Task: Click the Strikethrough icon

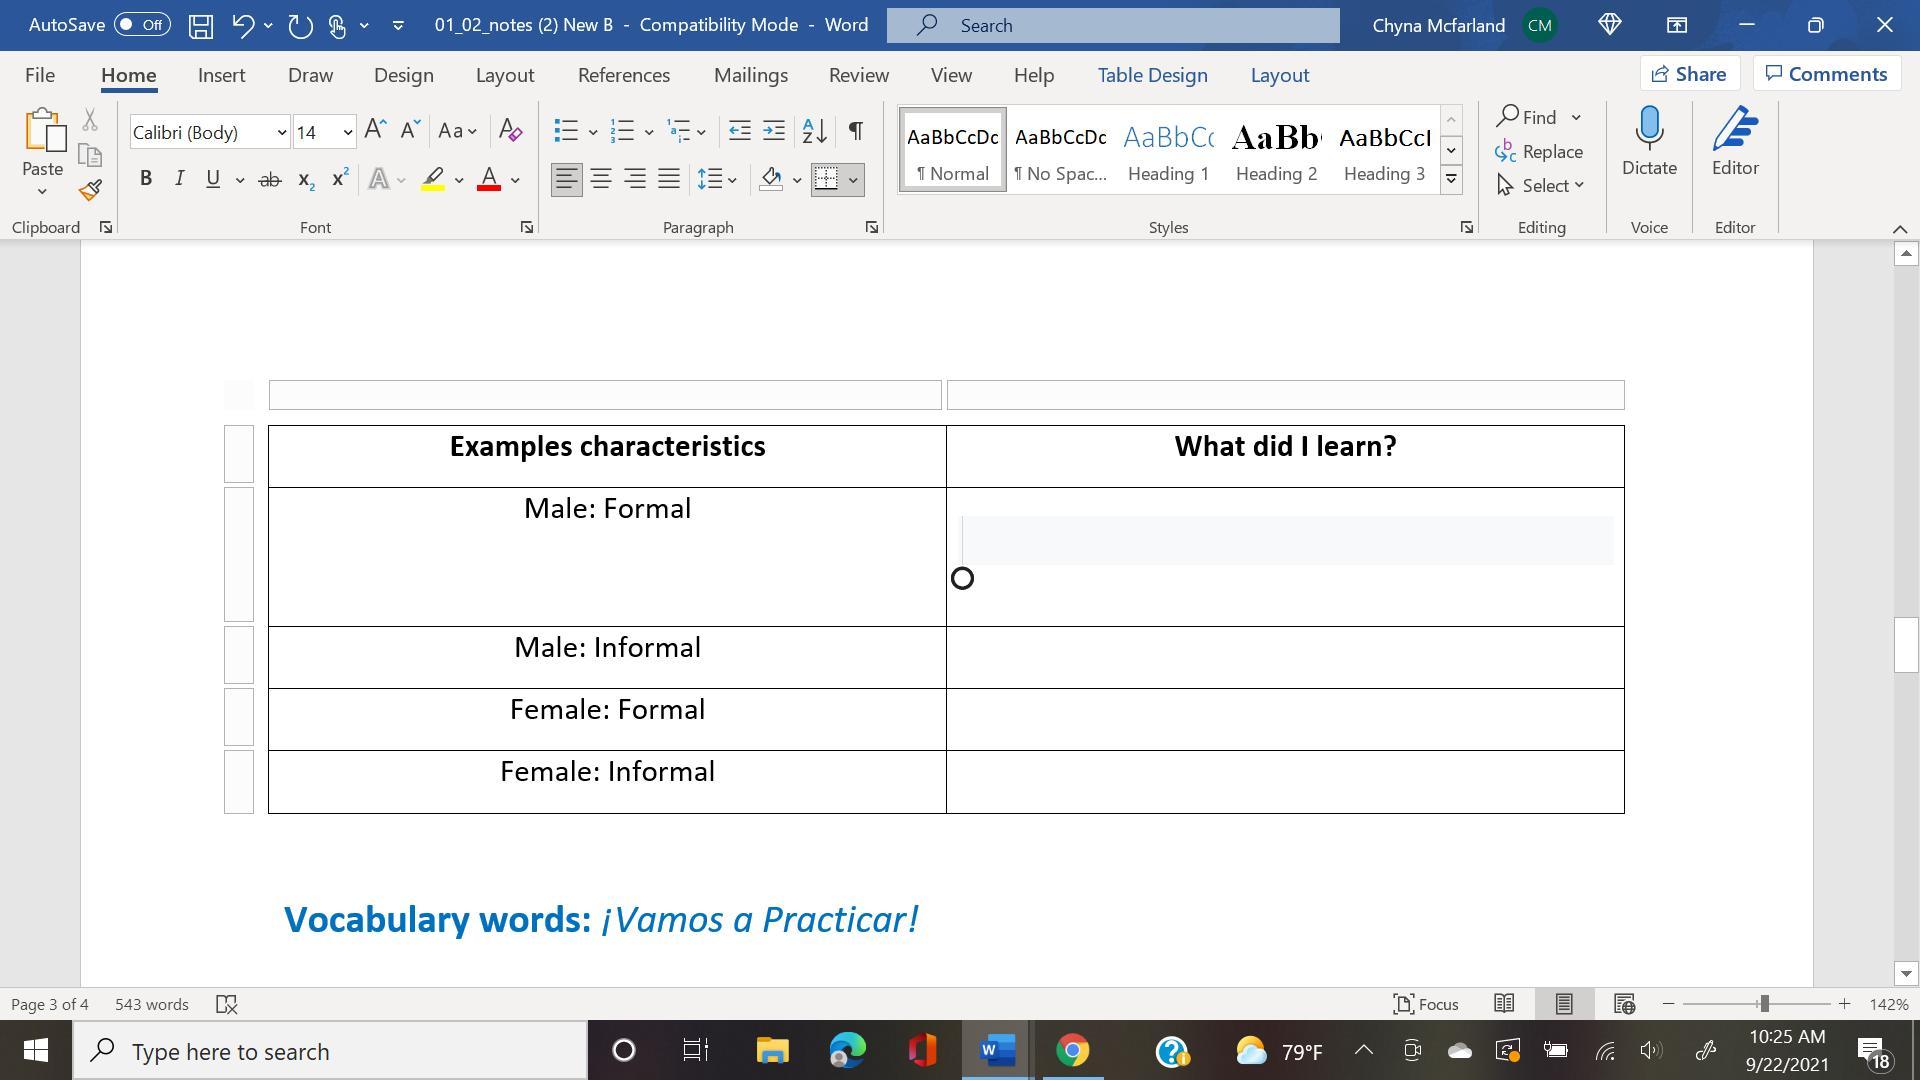Action: coord(269,180)
